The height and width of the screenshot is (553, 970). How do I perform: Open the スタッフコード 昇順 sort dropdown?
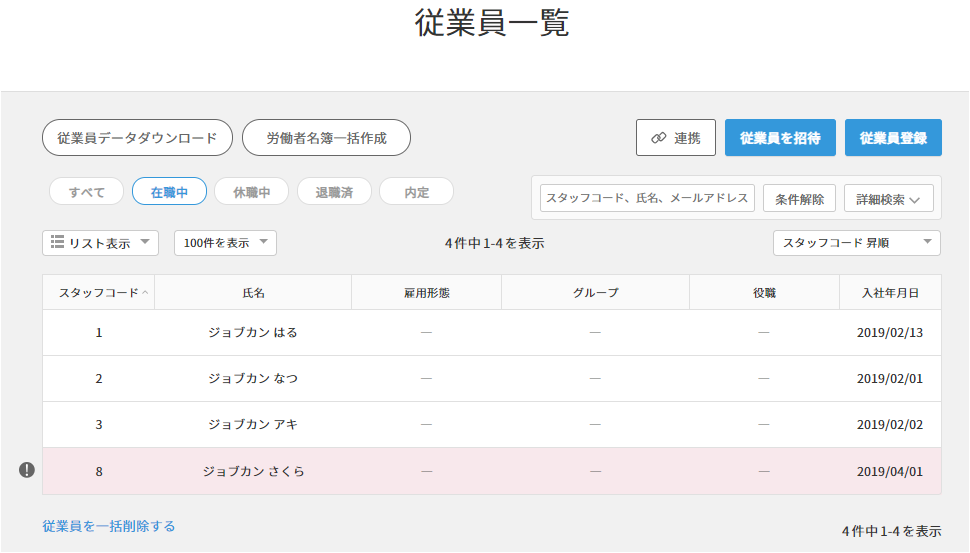click(x=856, y=243)
